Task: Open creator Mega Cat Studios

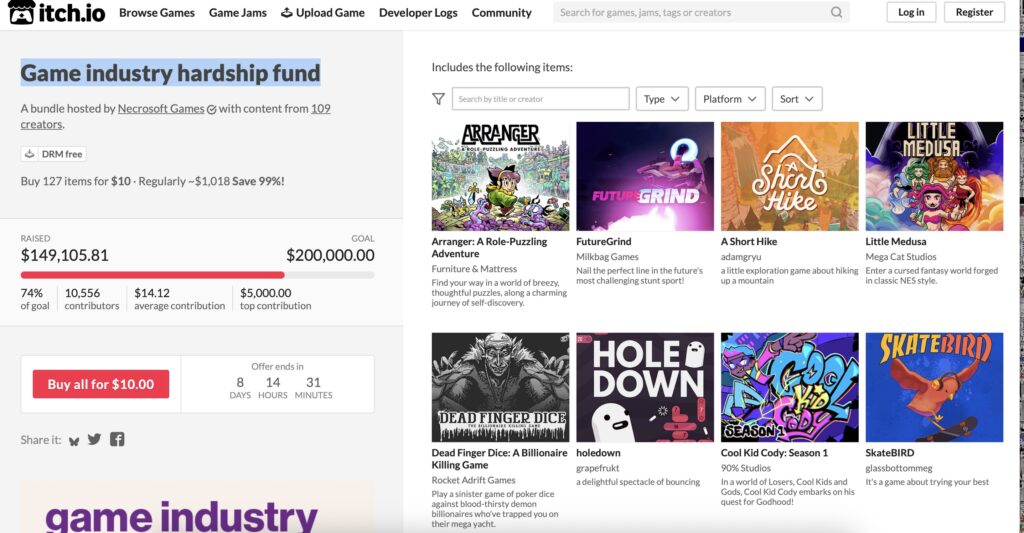Action: [901, 257]
